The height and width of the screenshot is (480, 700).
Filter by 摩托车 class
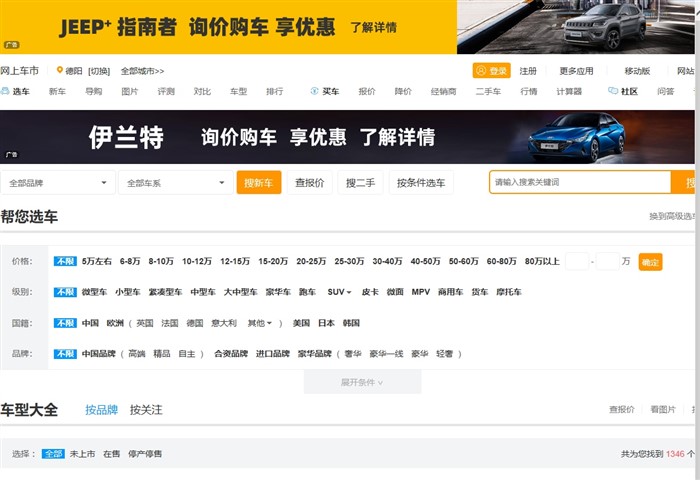click(x=509, y=292)
